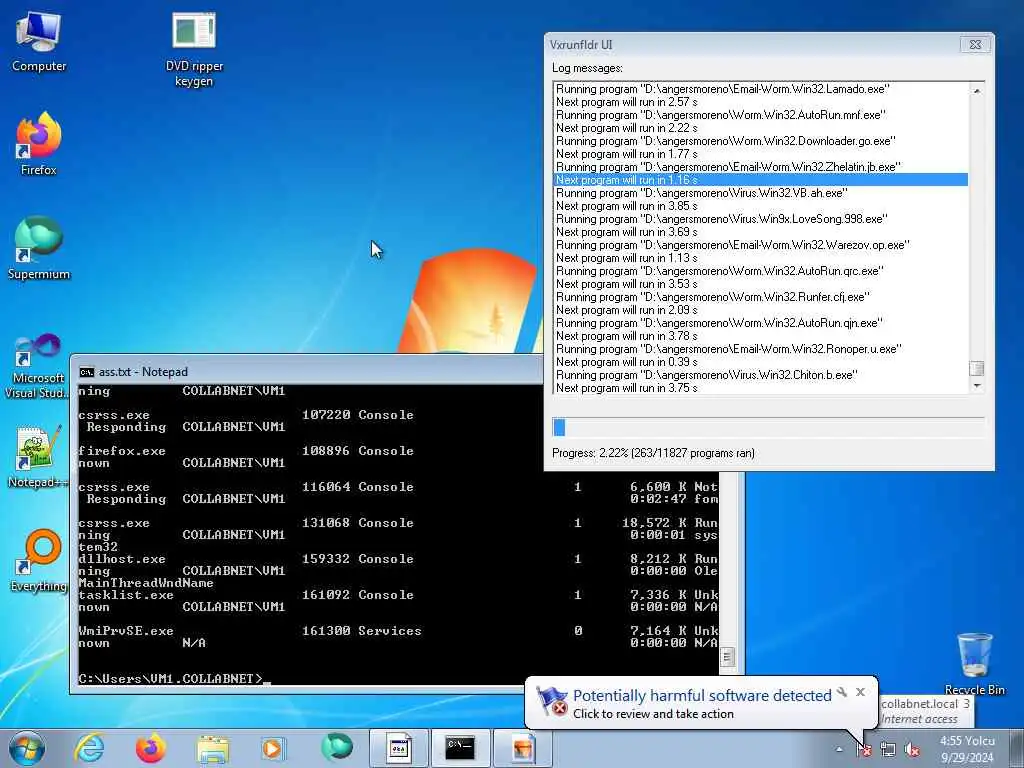This screenshot has height=768, width=1024.
Task: Open the Recycle Bin on the desktop
Action: 974,664
